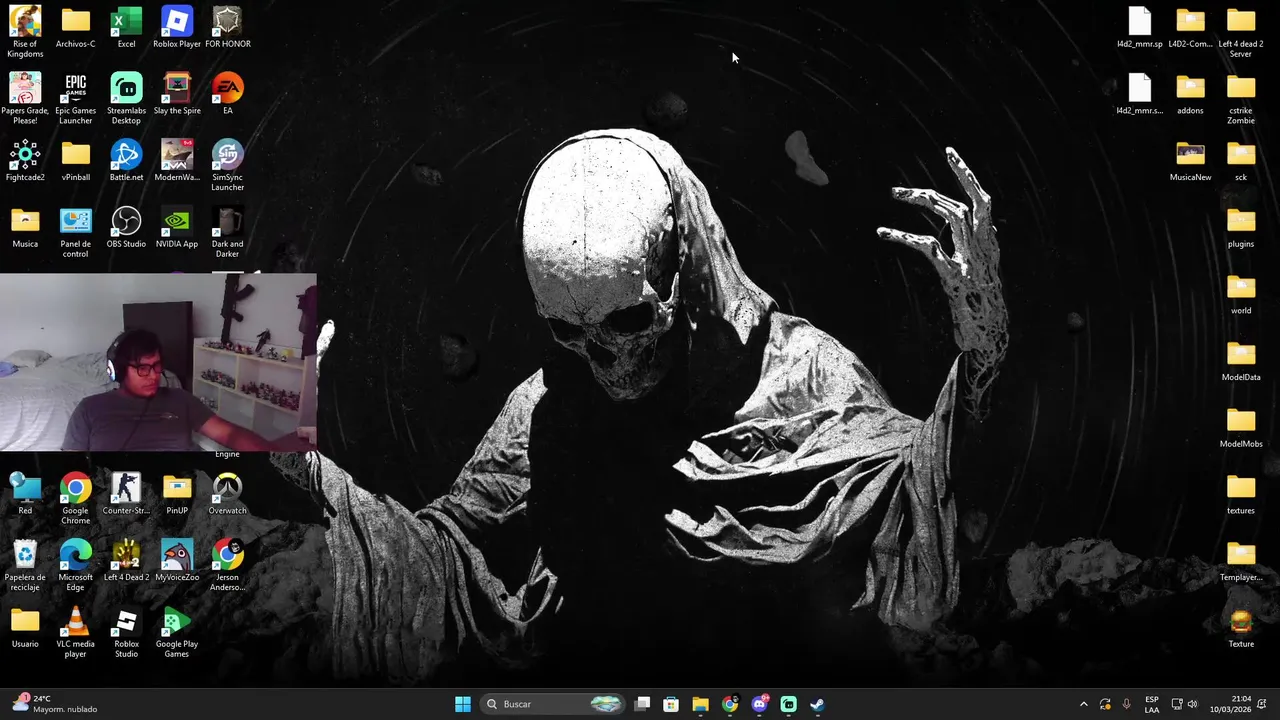Open the Windows Start menu

tap(463, 704)
